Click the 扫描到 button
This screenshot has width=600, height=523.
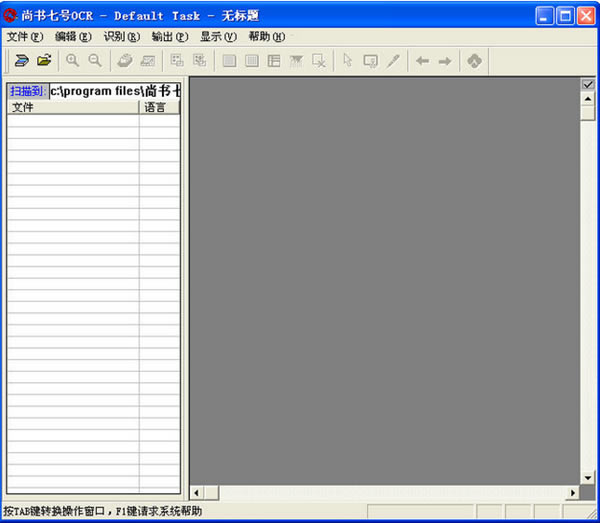point(28,91)
